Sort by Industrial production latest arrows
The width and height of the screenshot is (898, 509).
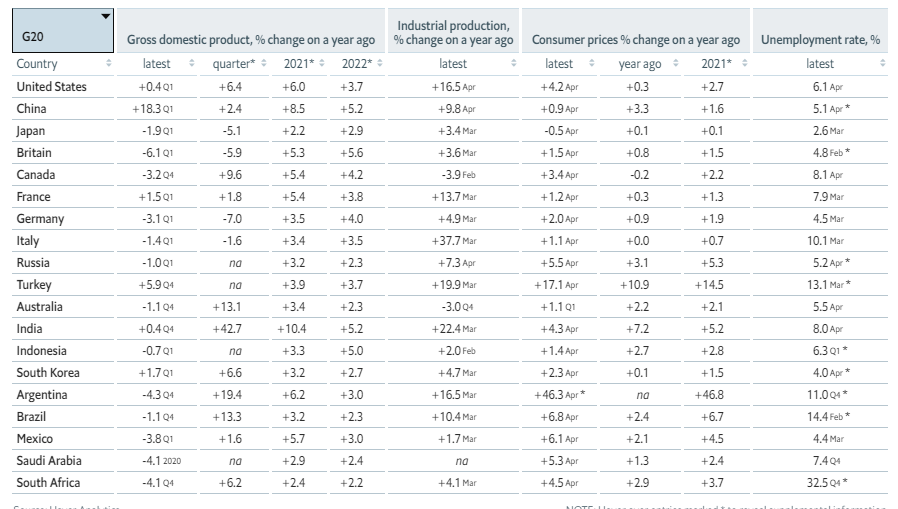click(x=514, y=64)
